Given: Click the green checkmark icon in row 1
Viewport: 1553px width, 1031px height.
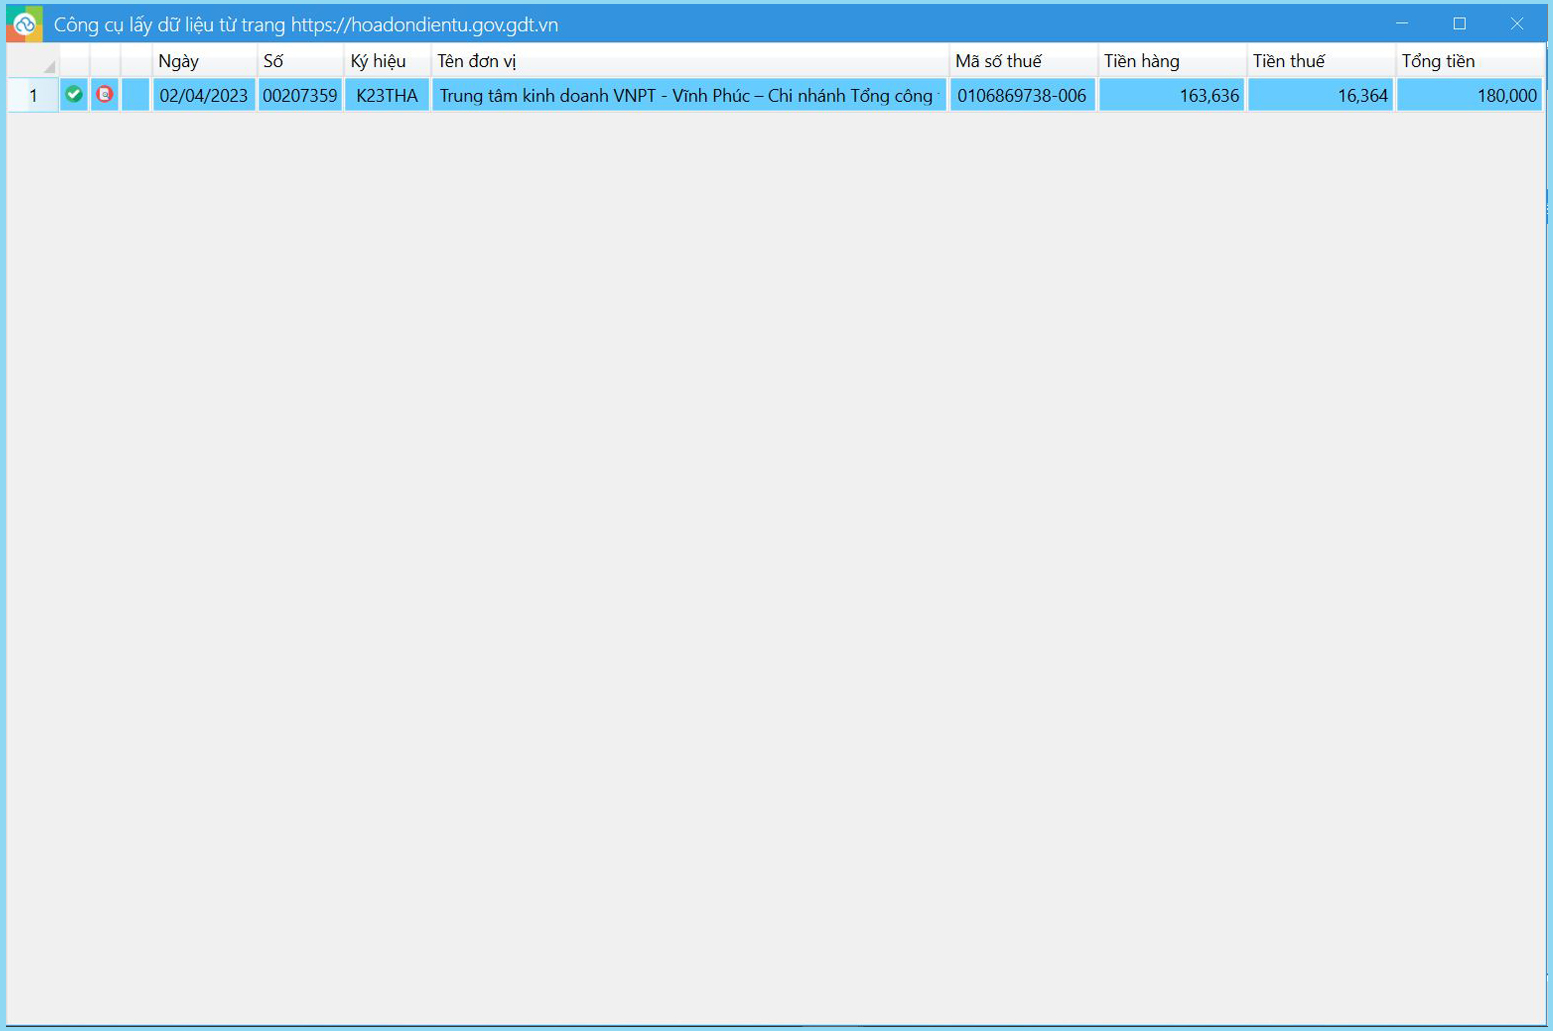Looking at the screenshot, I should point(74,95).
